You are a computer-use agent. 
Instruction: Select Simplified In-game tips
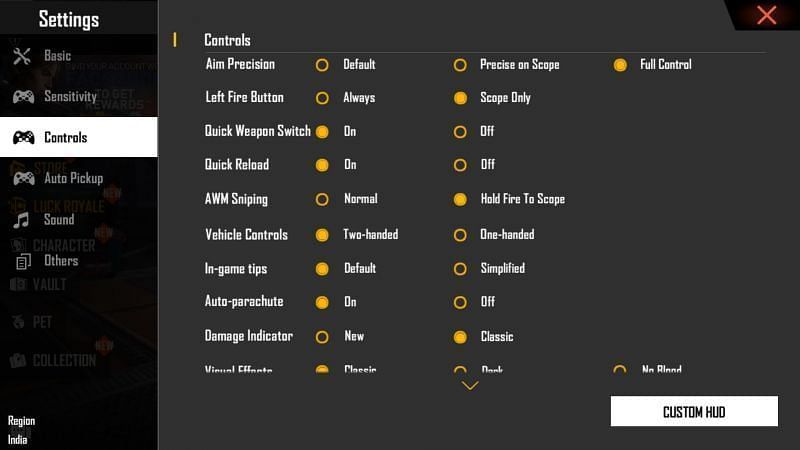click(460, 269)
